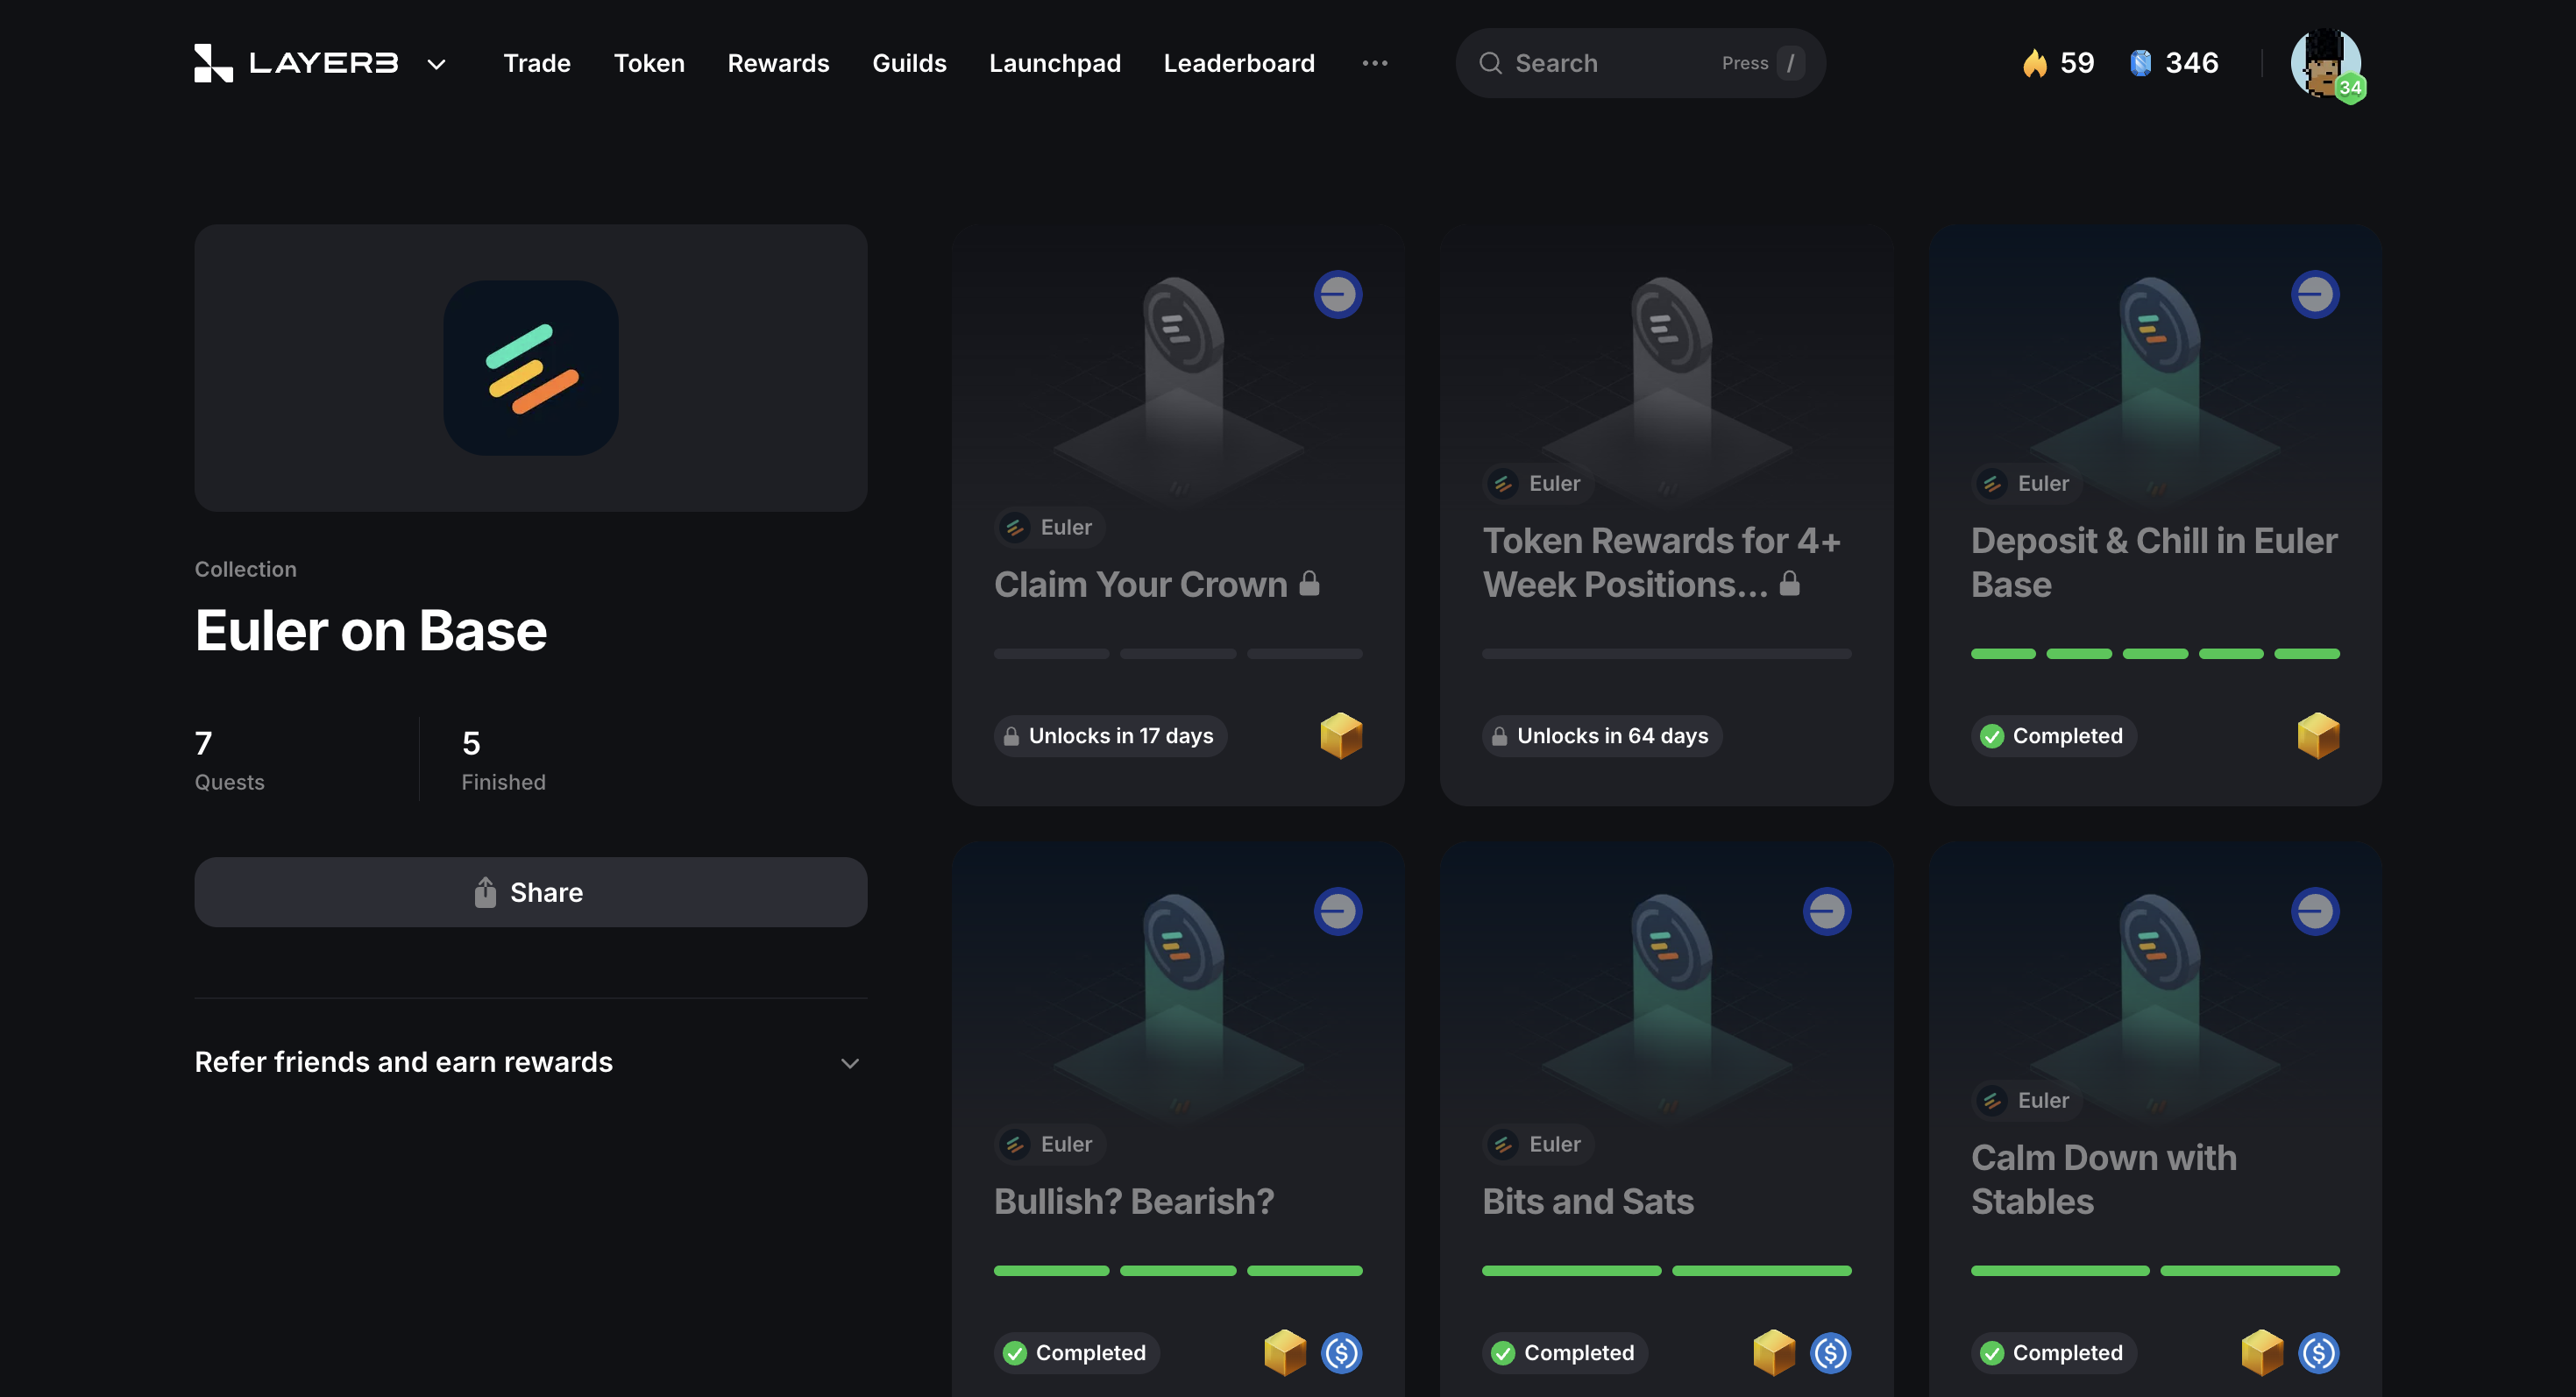This screenshot has width=2576, height=1397.
Task: Click the Base chain badge on Deposit & Chill
Action: 2315,294
